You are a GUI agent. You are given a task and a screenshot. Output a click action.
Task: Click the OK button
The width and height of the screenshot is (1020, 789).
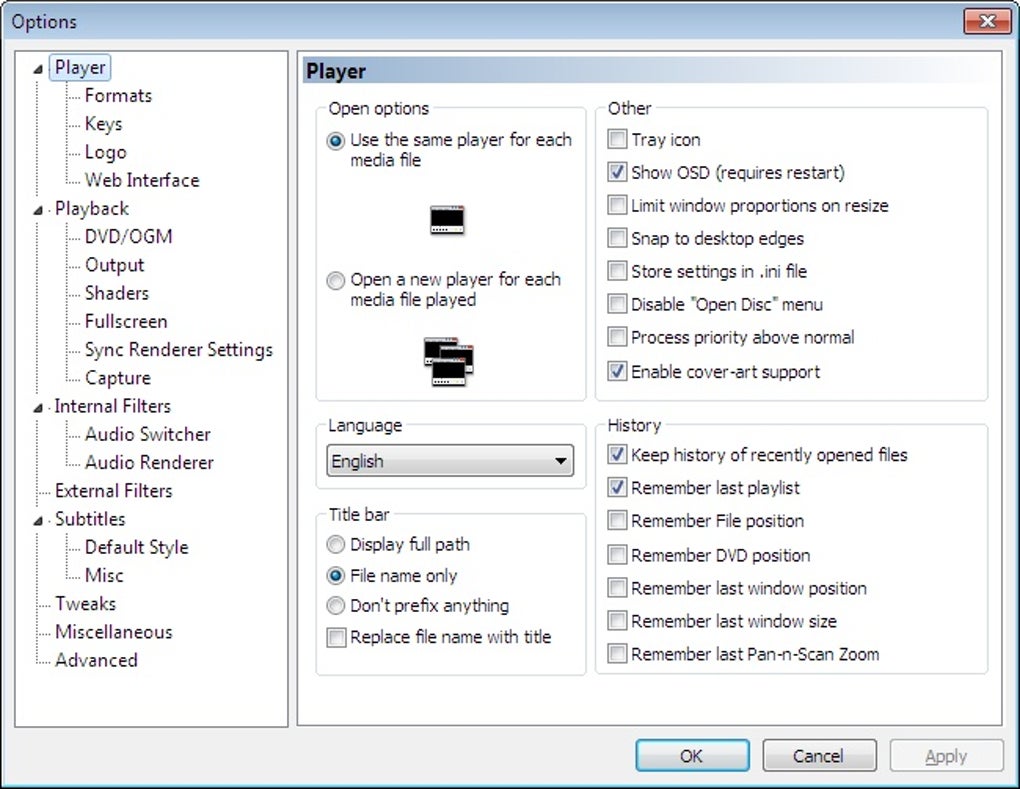coord(691,756)
